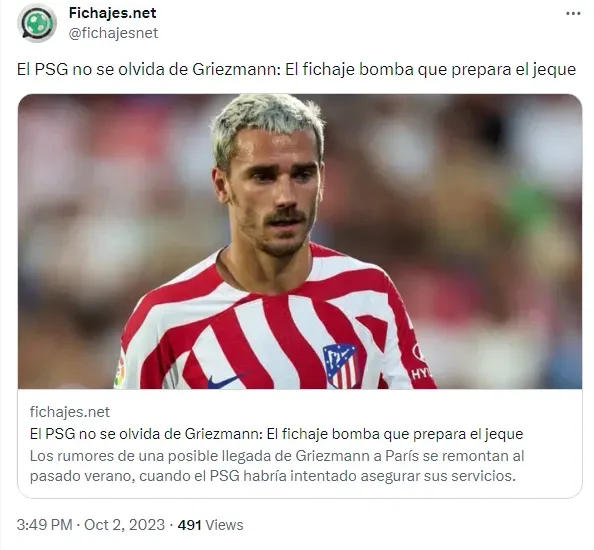This screenshot has height=550, width=594.
Task: Open the @fichajesnet handle link
Action: coord(113,33)
